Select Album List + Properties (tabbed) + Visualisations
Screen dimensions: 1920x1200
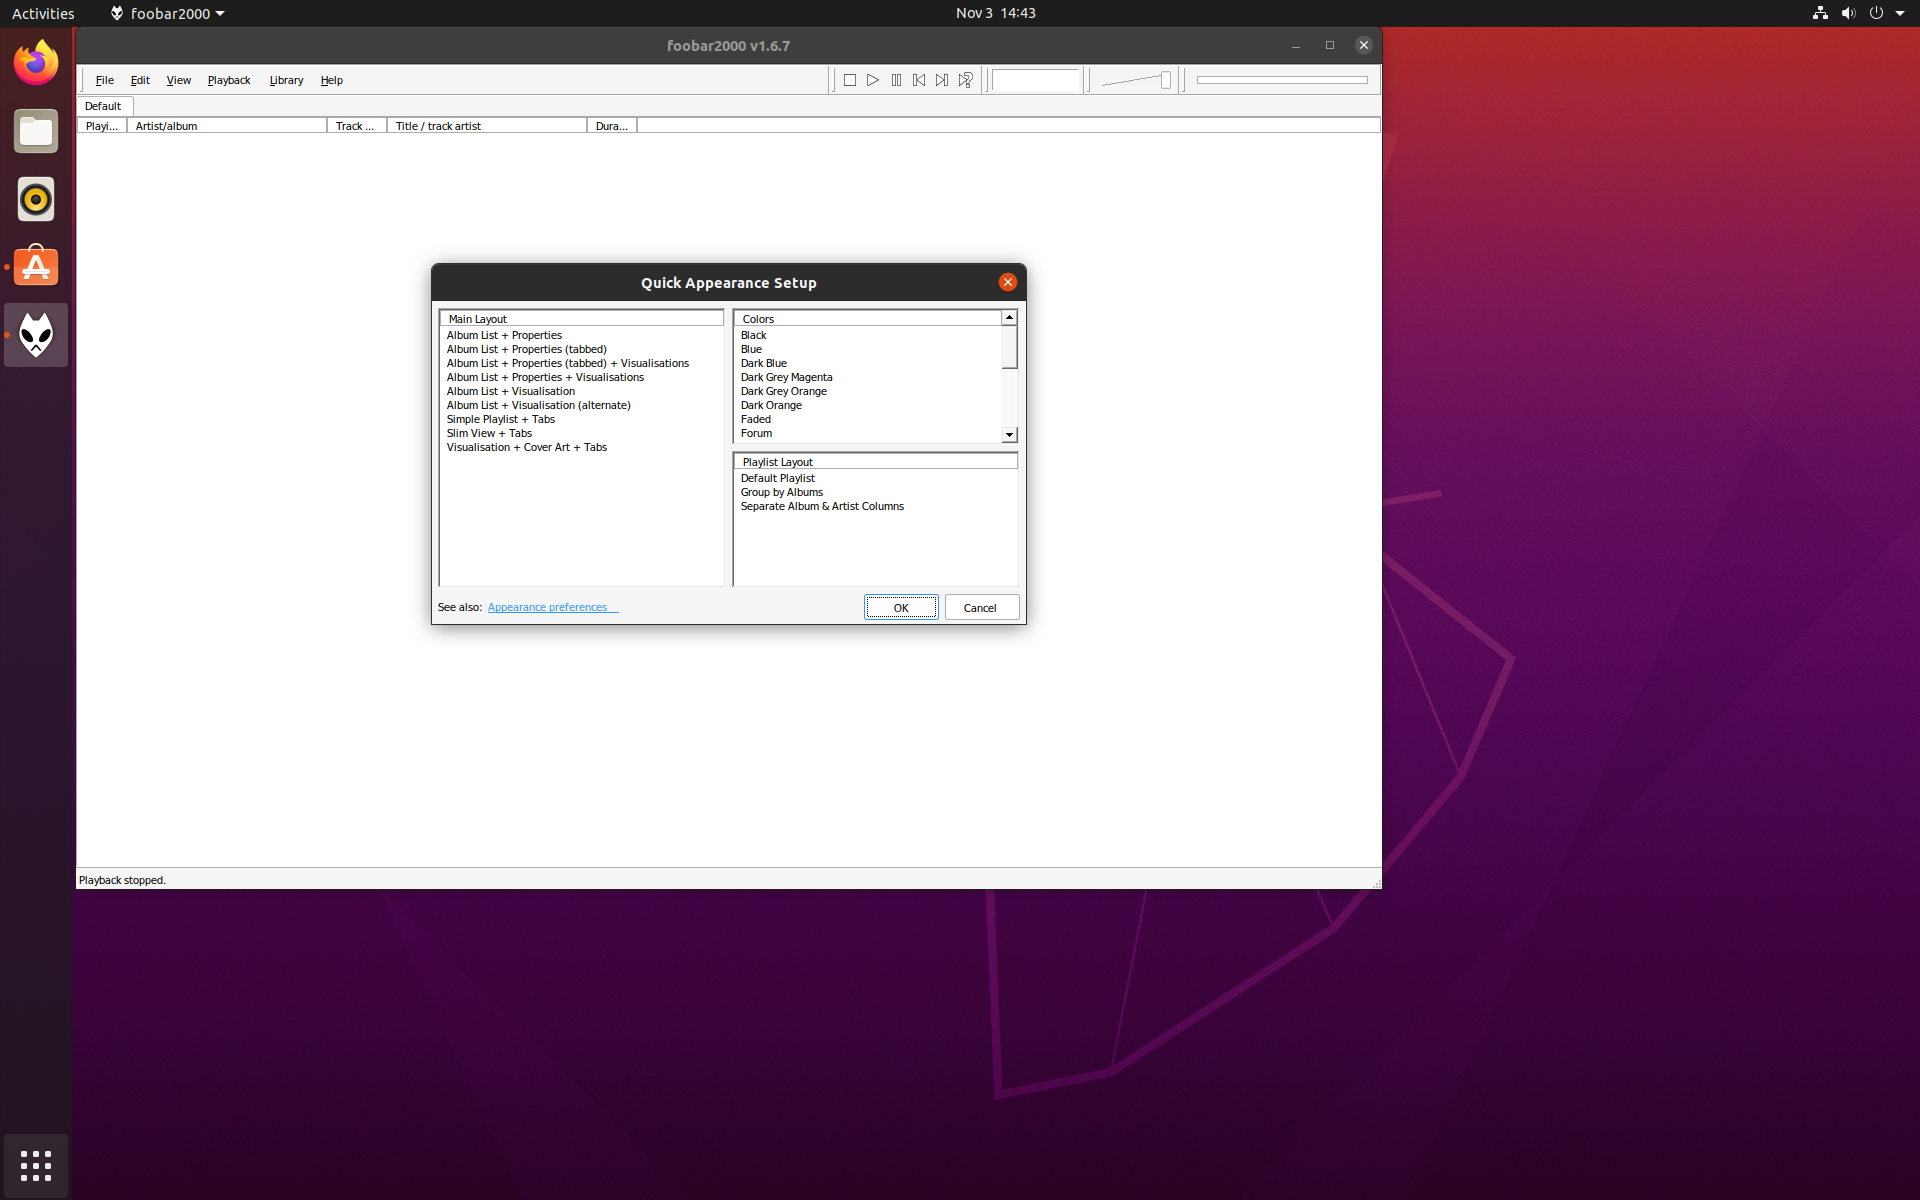coord(567,363)
